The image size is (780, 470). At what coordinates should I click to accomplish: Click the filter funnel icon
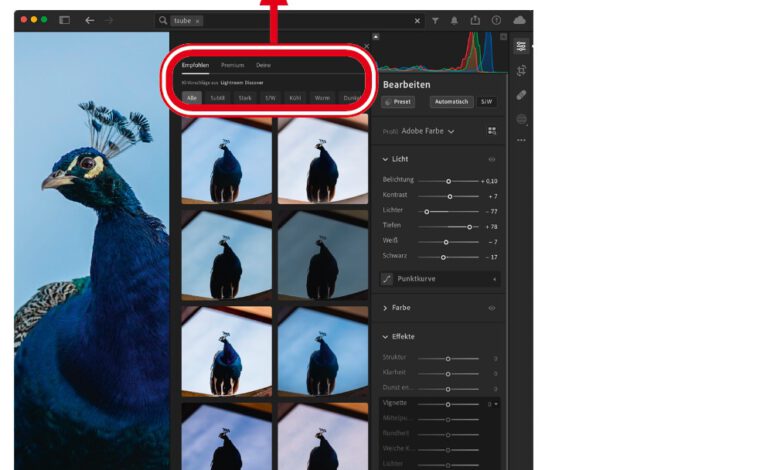coord(435,20)
